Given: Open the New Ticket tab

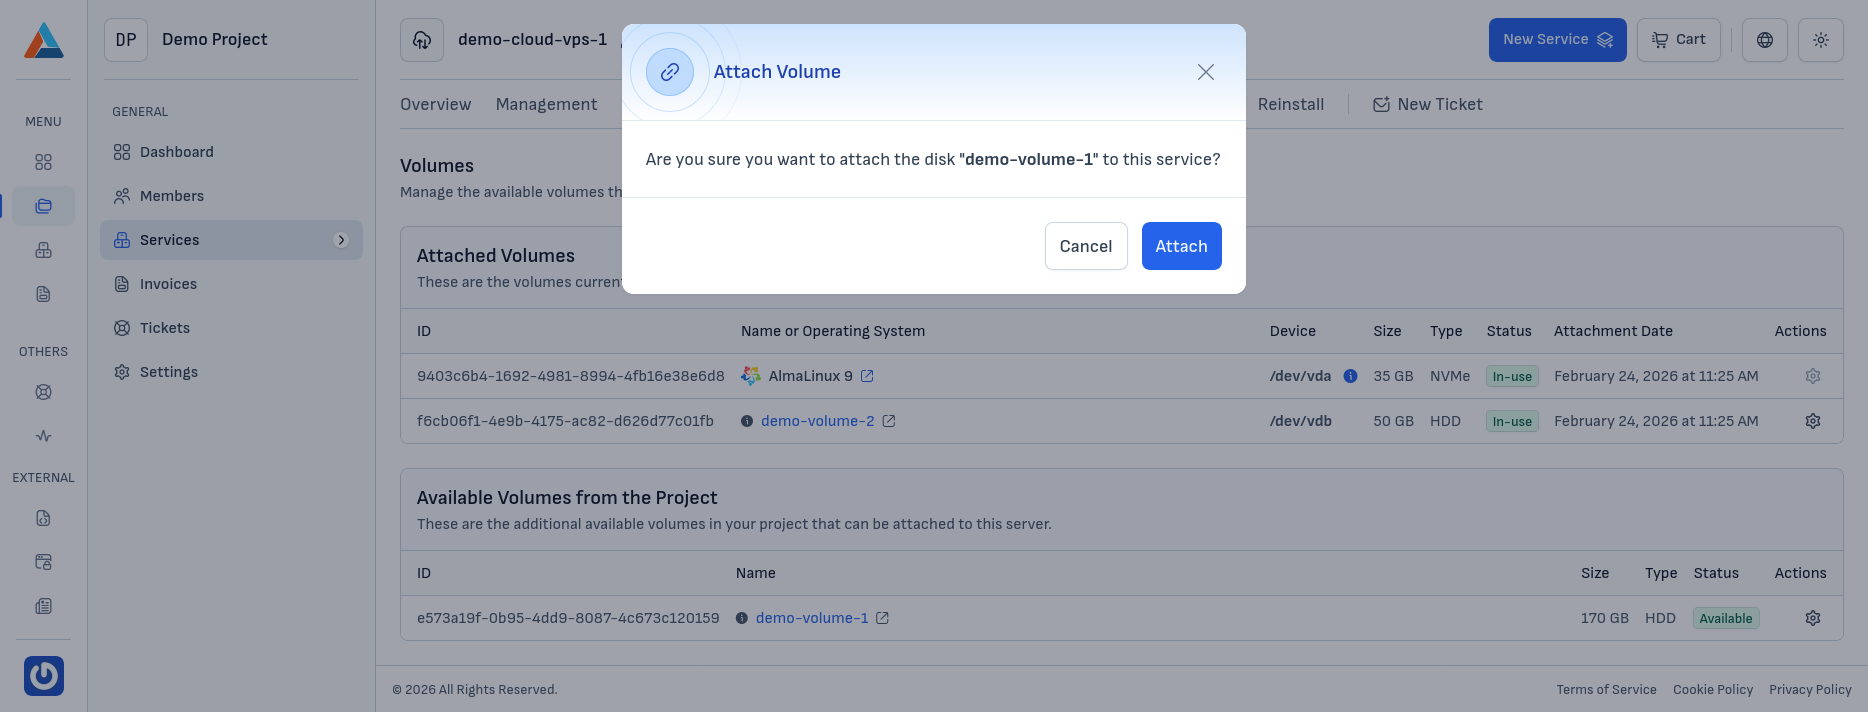Looking at the screenshot, I should click(1427, 104).
